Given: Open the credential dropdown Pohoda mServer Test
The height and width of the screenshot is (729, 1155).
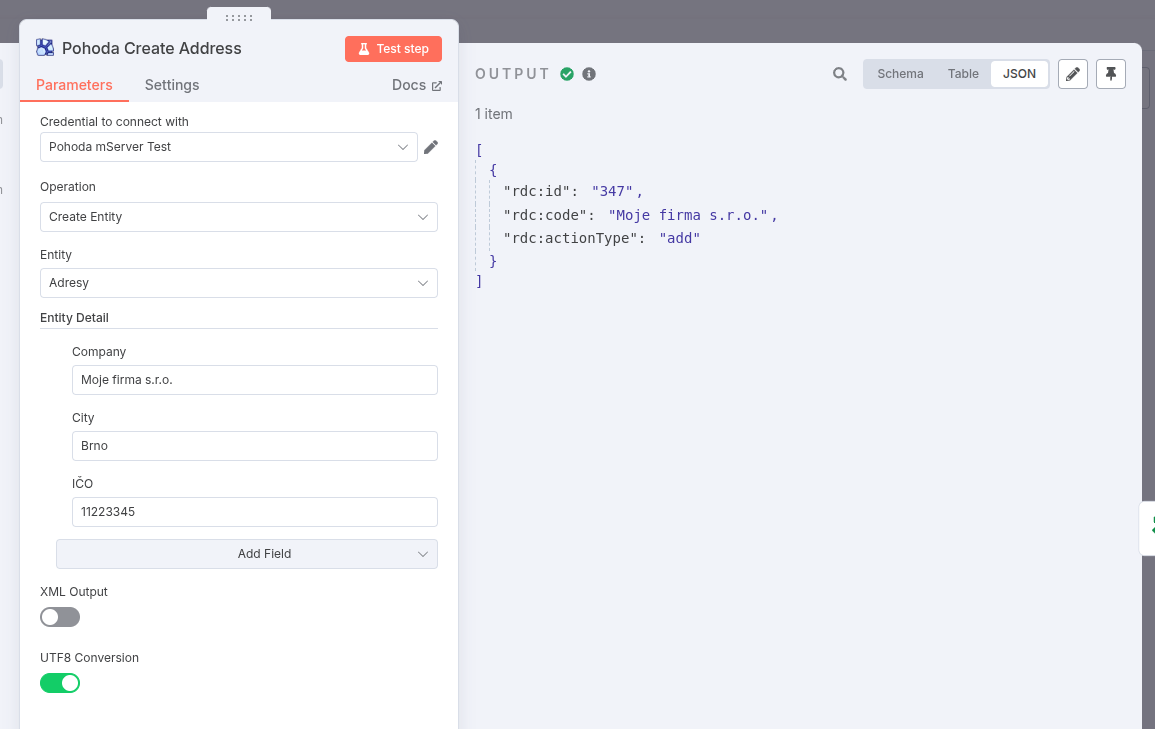Looking at the screenshot, I should pyautogui.click(x=228, y=147).
